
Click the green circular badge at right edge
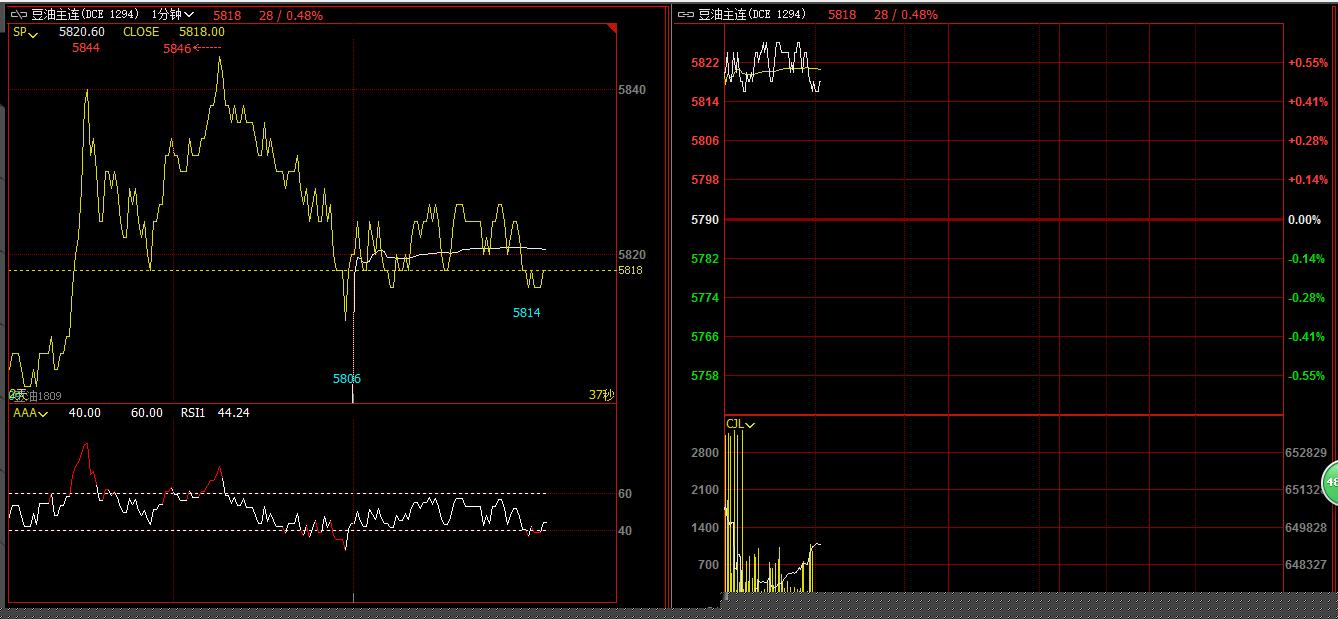[1330, 483]
